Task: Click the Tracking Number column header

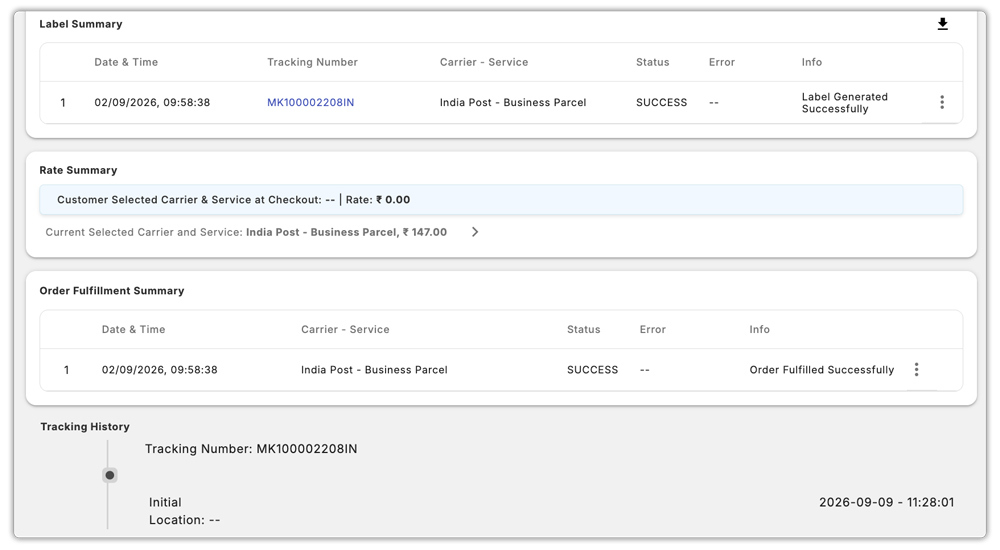Action: (x=312, y=63)
